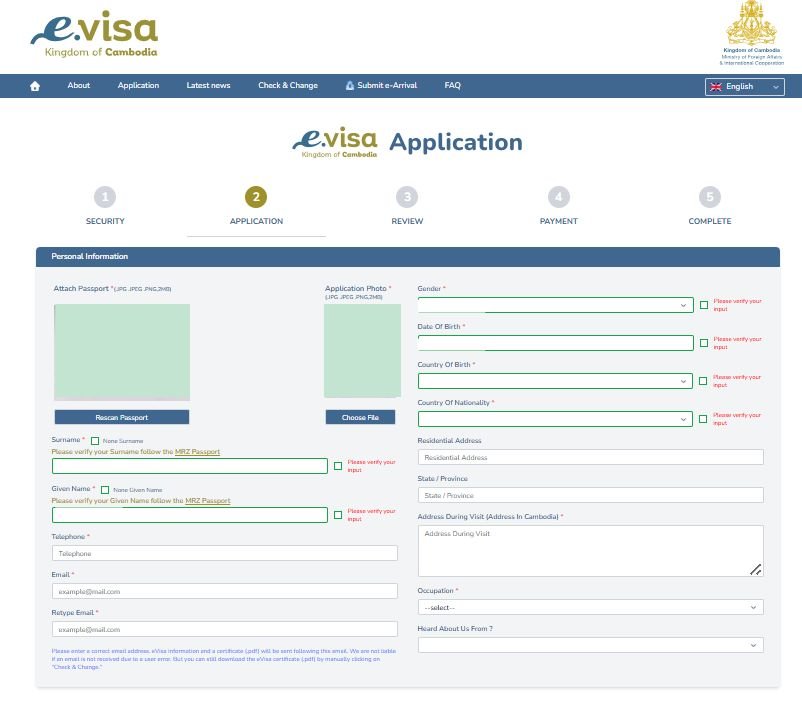Open the Check & Change menu item
Screen dimensions: 802x701
(x=288, y=86)
